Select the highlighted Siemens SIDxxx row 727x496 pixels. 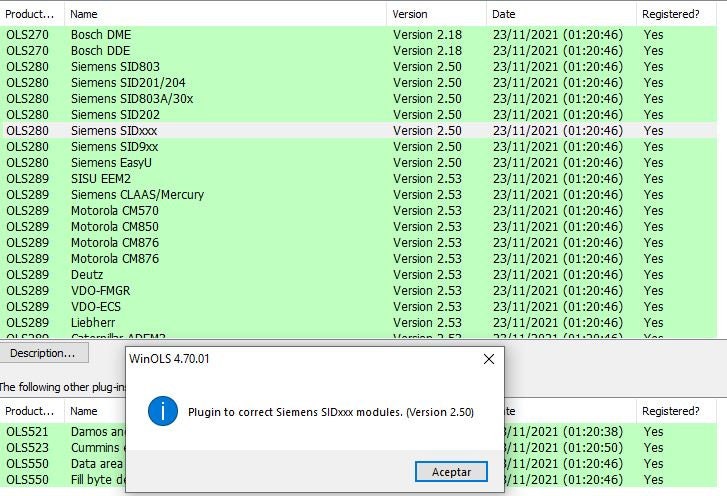pyautogui.click(x=358, y=131)
